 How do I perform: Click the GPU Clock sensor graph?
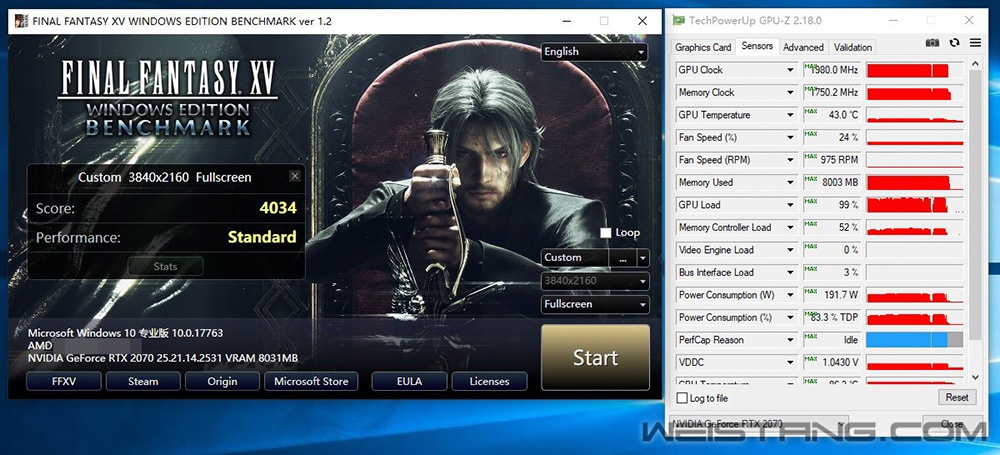click(x=915, y=70)
